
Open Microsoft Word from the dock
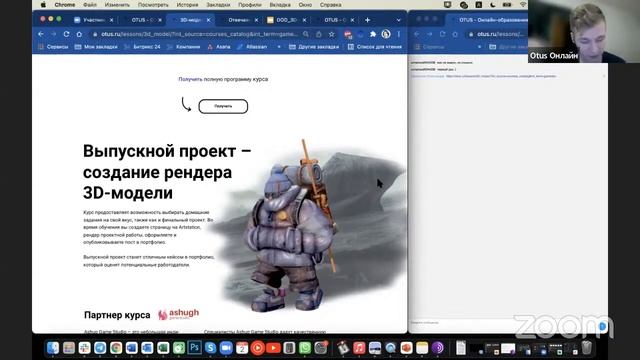pos(131,348)
